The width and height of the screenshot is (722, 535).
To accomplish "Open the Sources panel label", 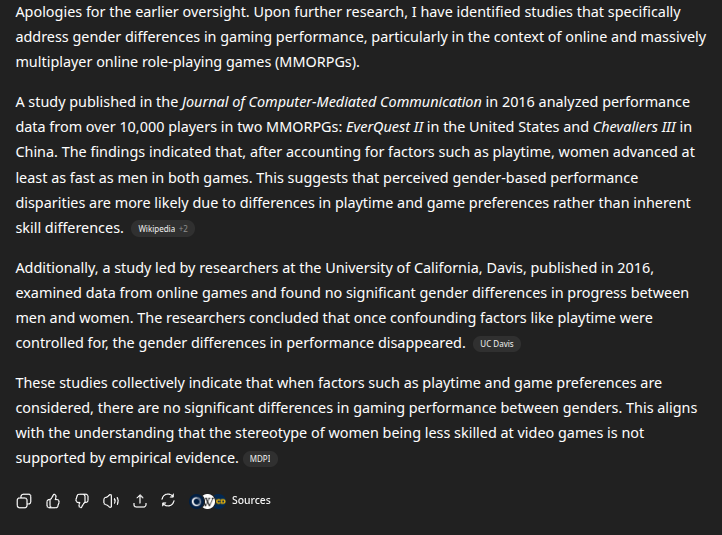I will click(x=251, y=500).
